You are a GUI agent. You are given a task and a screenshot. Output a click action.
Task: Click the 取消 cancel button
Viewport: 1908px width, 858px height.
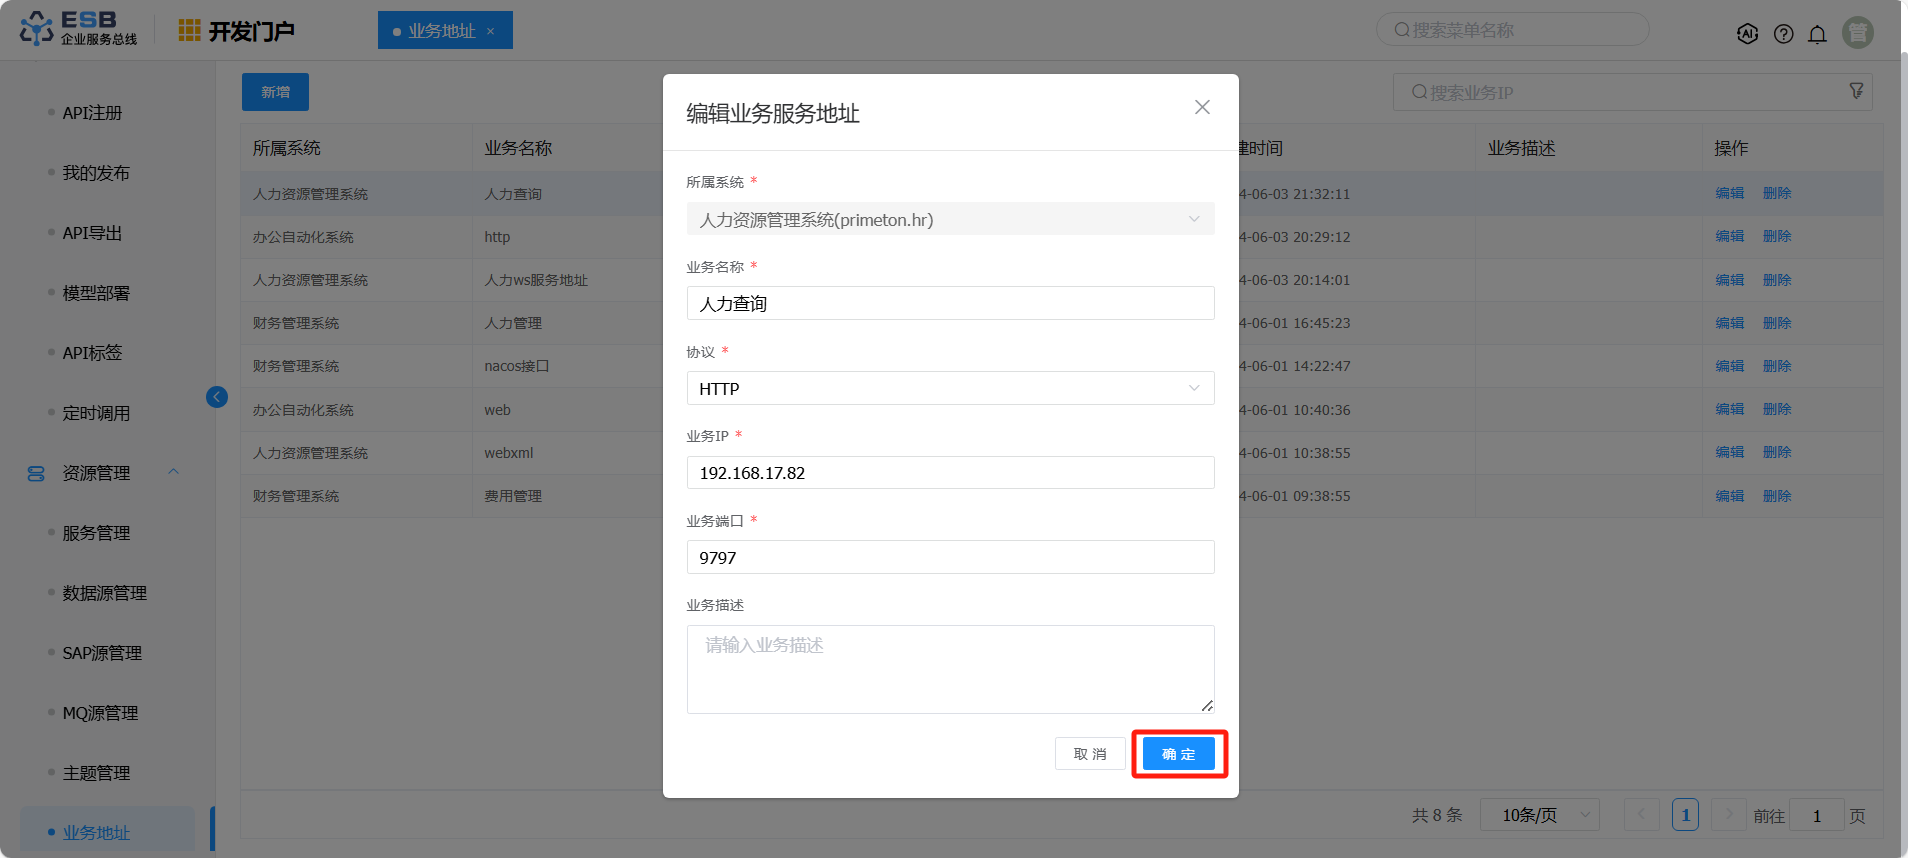tap(1089, 754)
